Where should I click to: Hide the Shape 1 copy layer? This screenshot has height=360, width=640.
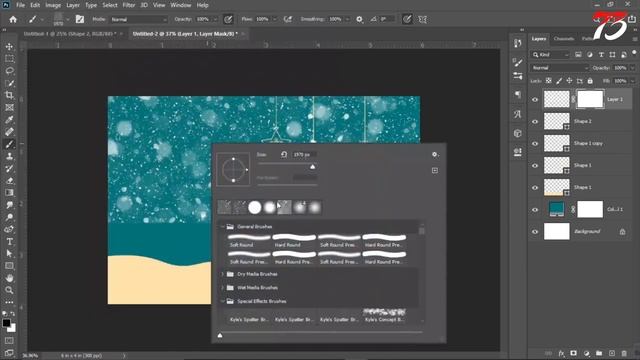[535, 143]
